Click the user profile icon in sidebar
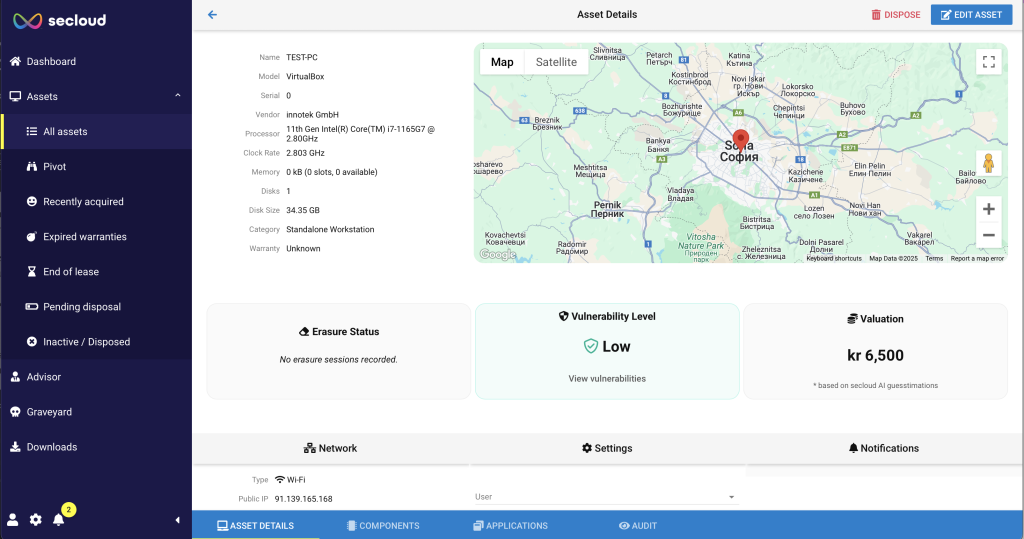 pos(13,519)
